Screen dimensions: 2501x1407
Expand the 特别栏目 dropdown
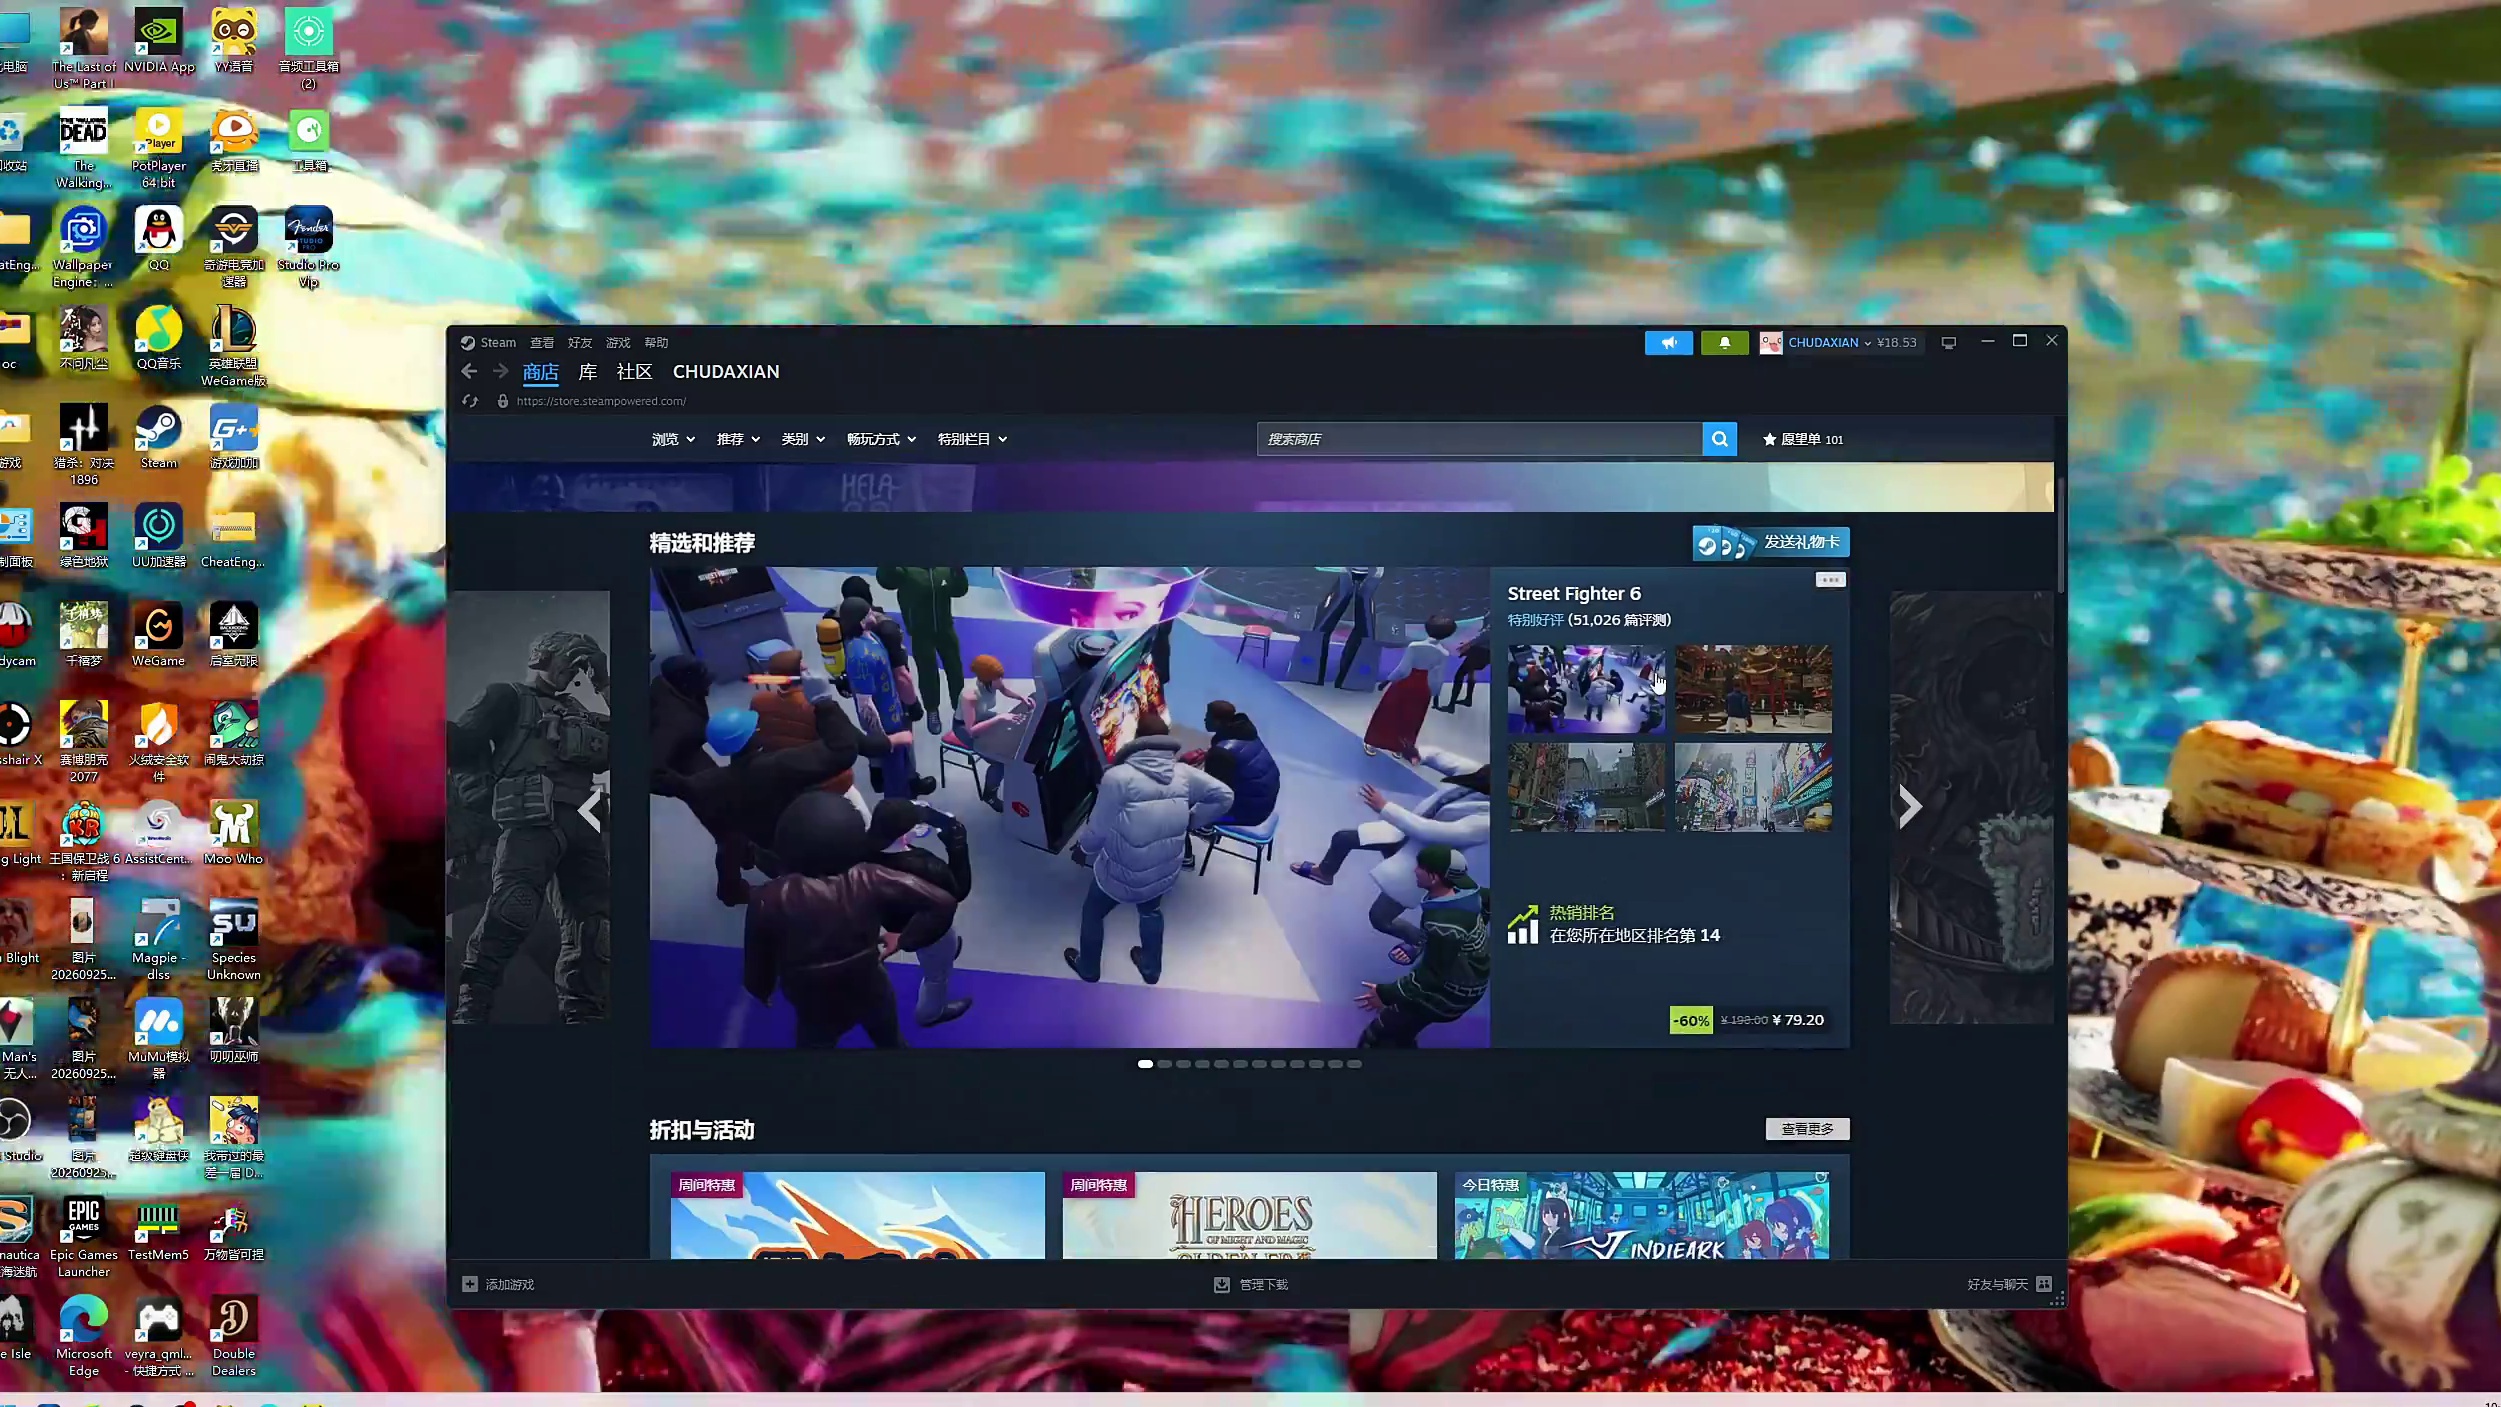972,439
